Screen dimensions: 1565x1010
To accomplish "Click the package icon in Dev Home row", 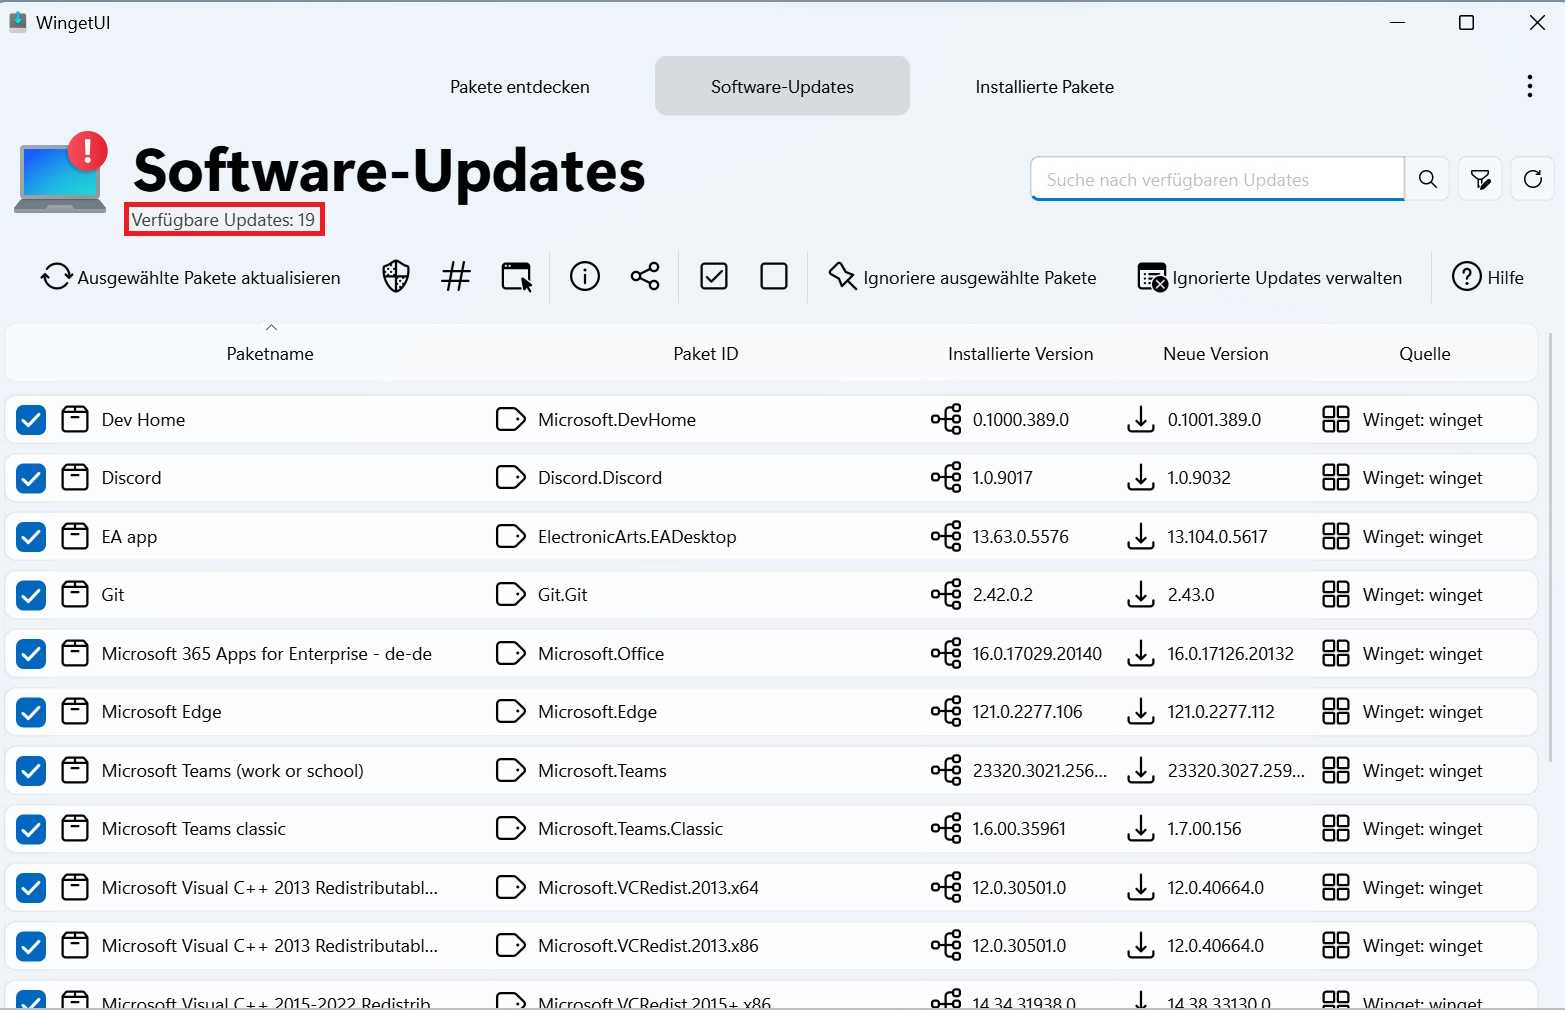I will click(75, 419).
